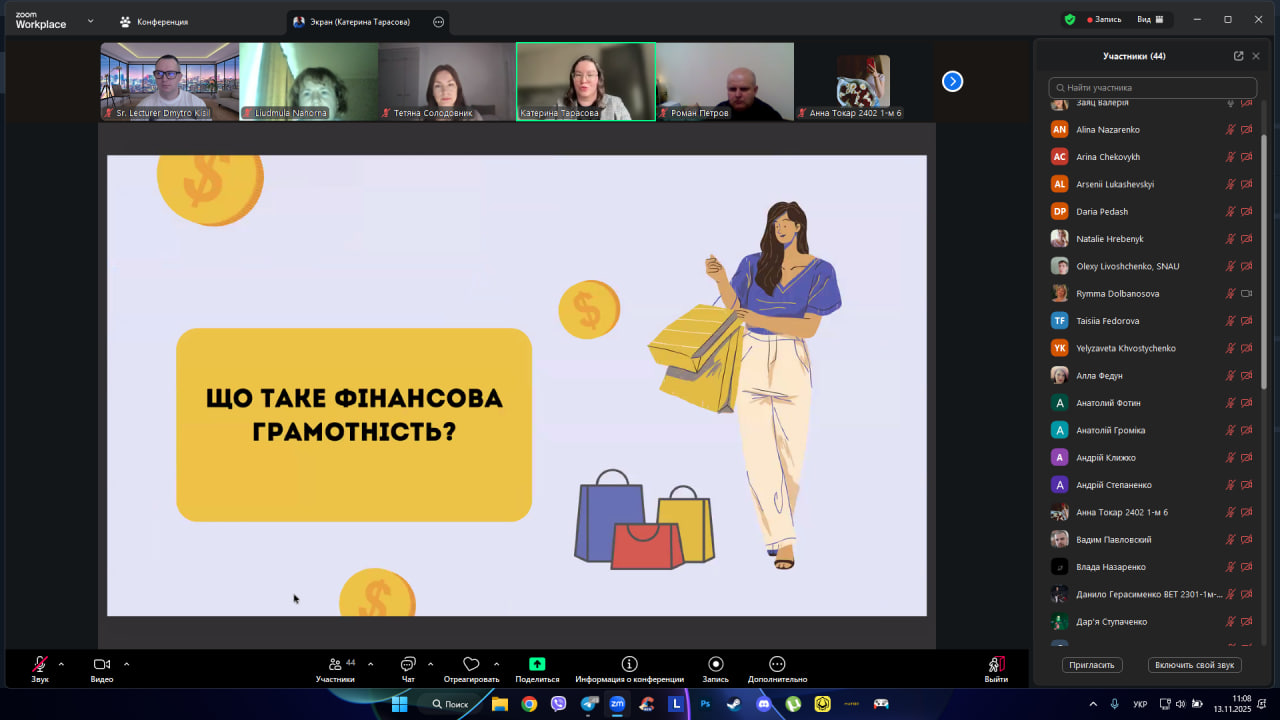
Task: Open the Чат (Chat) panel
Action: (x=408, y=665)
